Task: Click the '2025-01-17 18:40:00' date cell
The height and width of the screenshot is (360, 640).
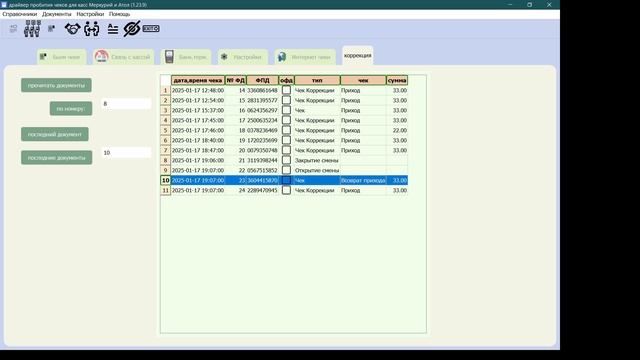Action: [198, 140]
